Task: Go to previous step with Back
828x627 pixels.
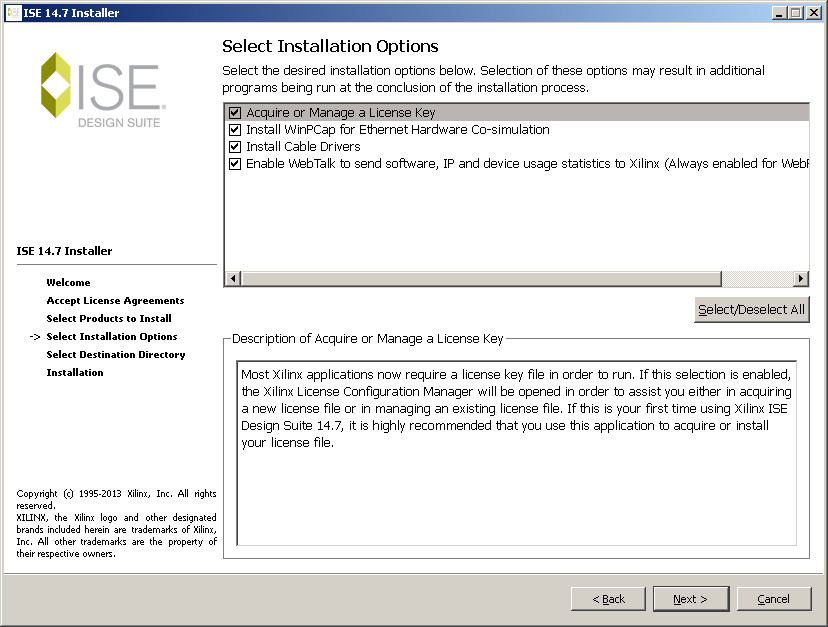Action: click(608, 599)
